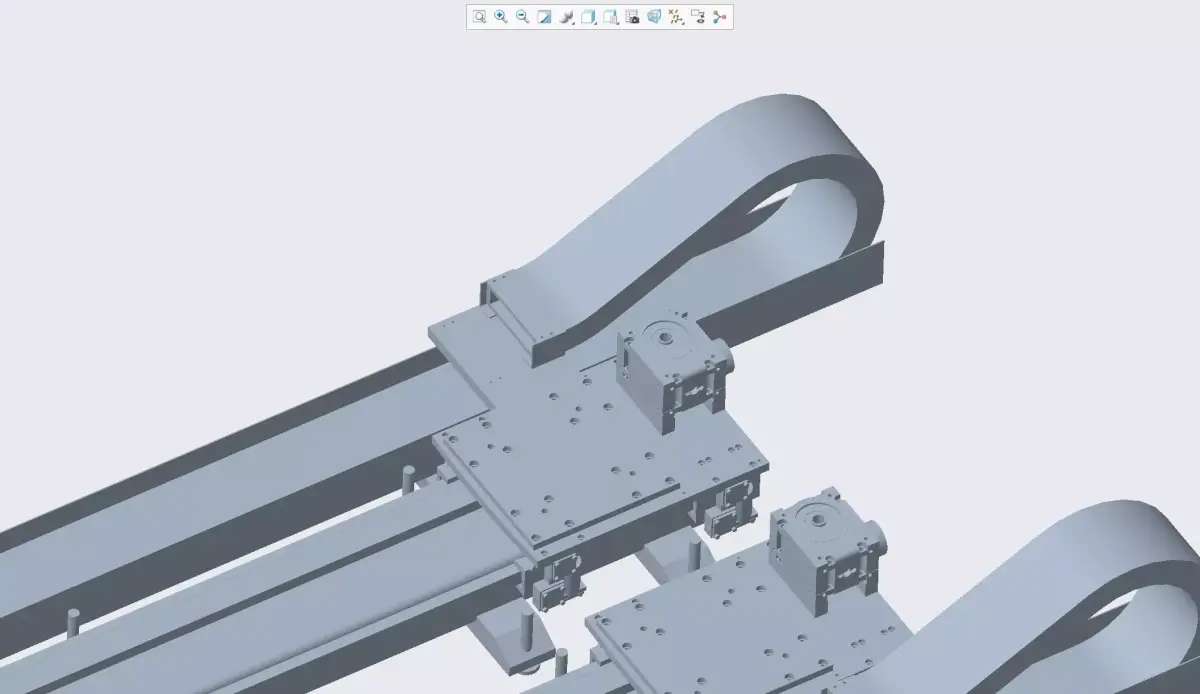1200x694 pixels.
Task: Click the Named Views cube icon
Action: click(652, 17)
